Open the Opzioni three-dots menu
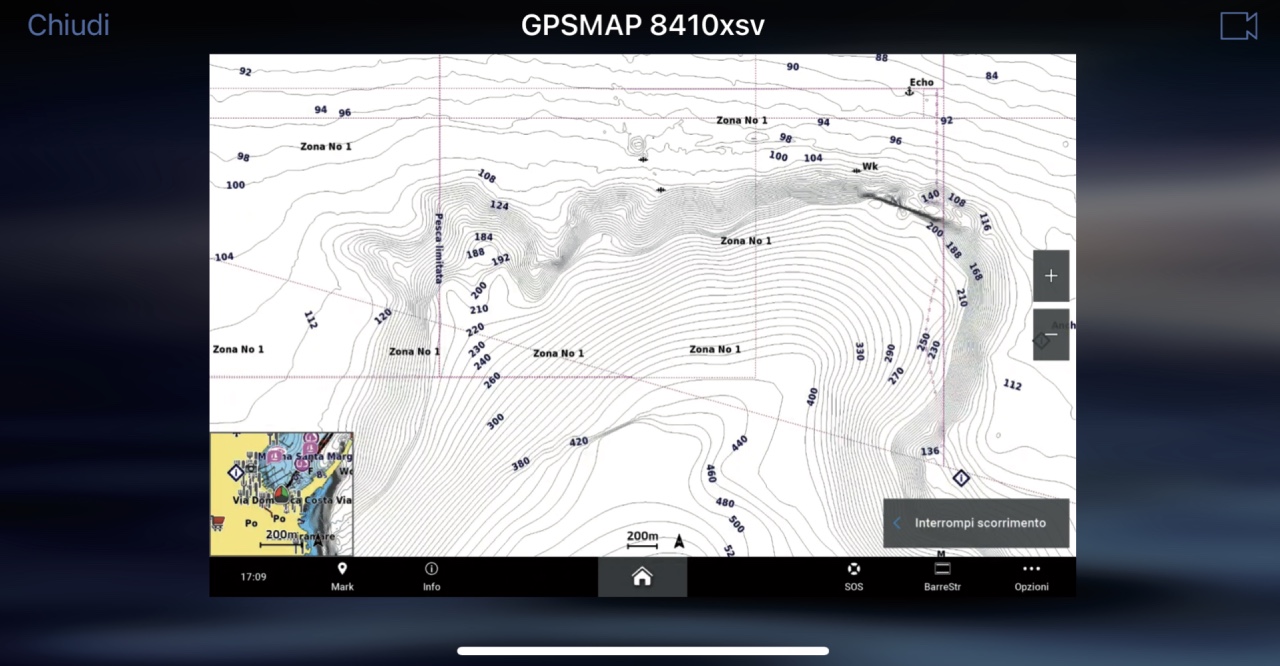The height and width of the screenshot is (666, 1280). [1031, 569]
